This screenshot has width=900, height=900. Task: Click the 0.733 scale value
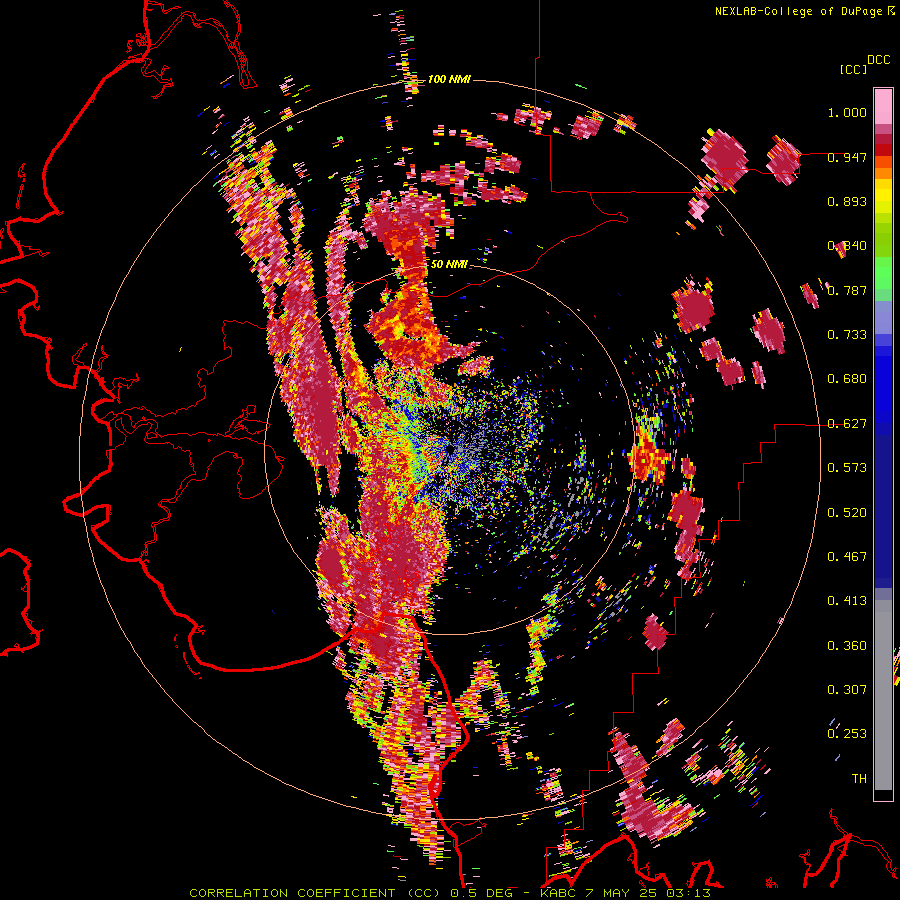pyautogui.click(x=847, y=335)
